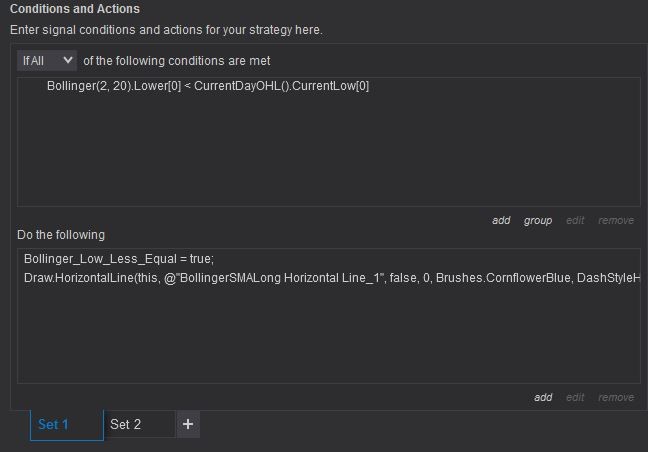Click empty space in the conditions list

click(x=328, y=150)
